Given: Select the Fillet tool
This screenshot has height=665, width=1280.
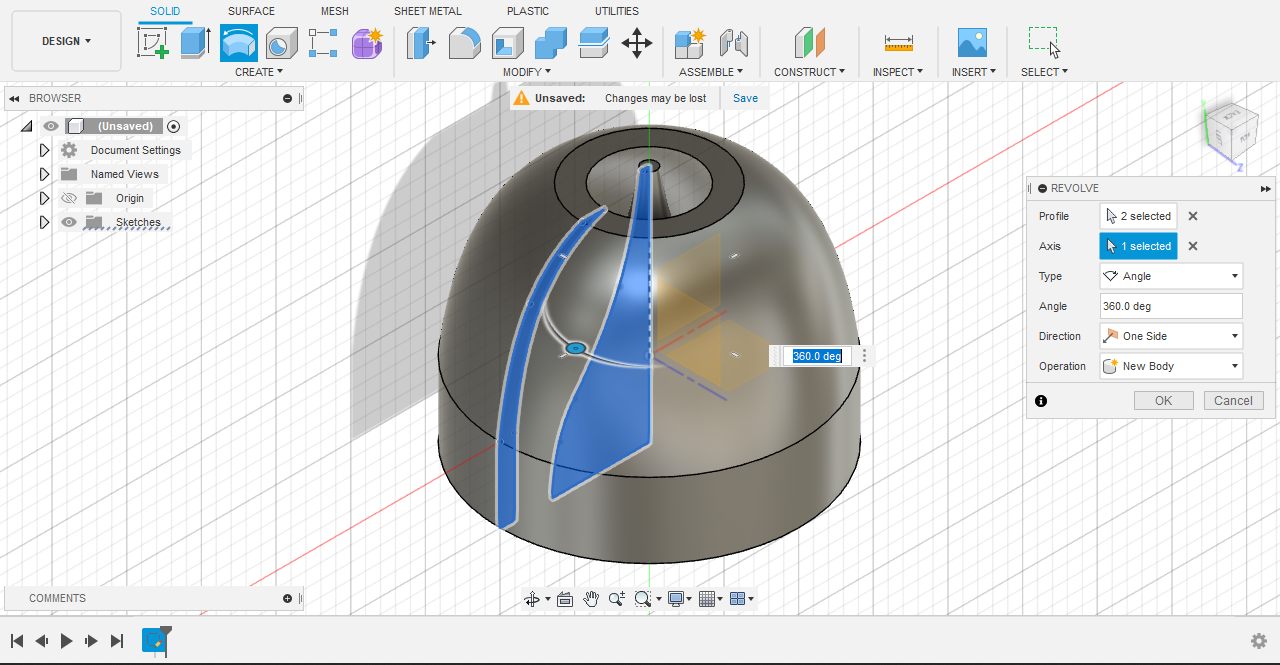Looking at the screenshot, I should tap(465, 43).
